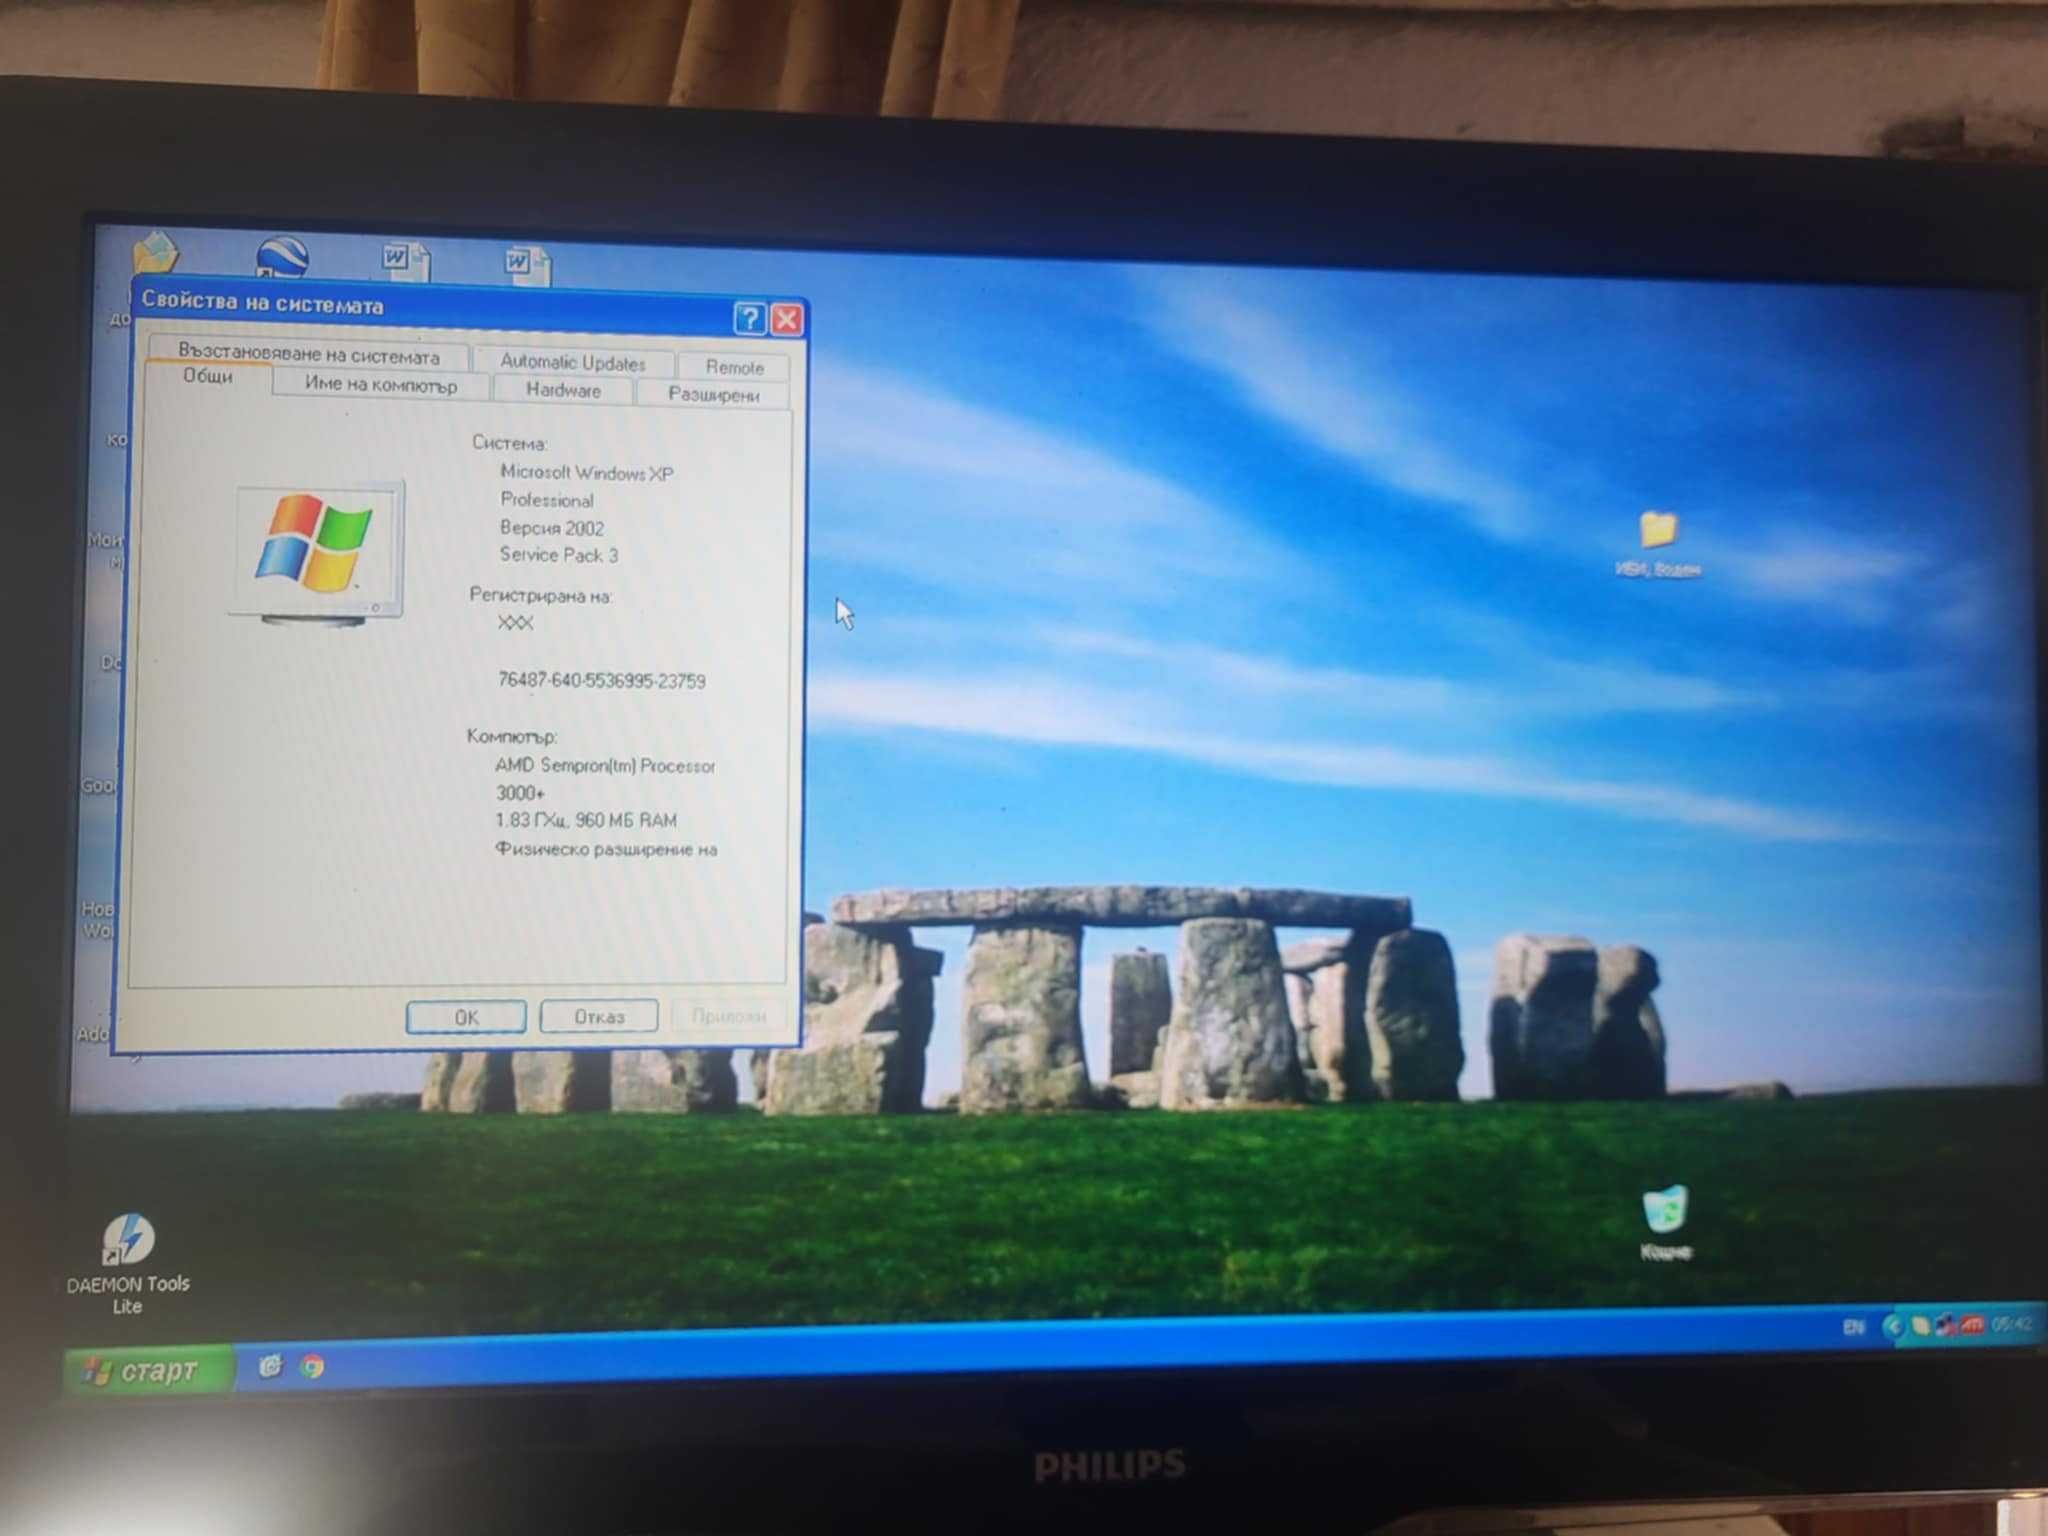The height and width of the screenshot is (1536, 2048).
Task: Select the Общи tab
Action: coord(208,376)
